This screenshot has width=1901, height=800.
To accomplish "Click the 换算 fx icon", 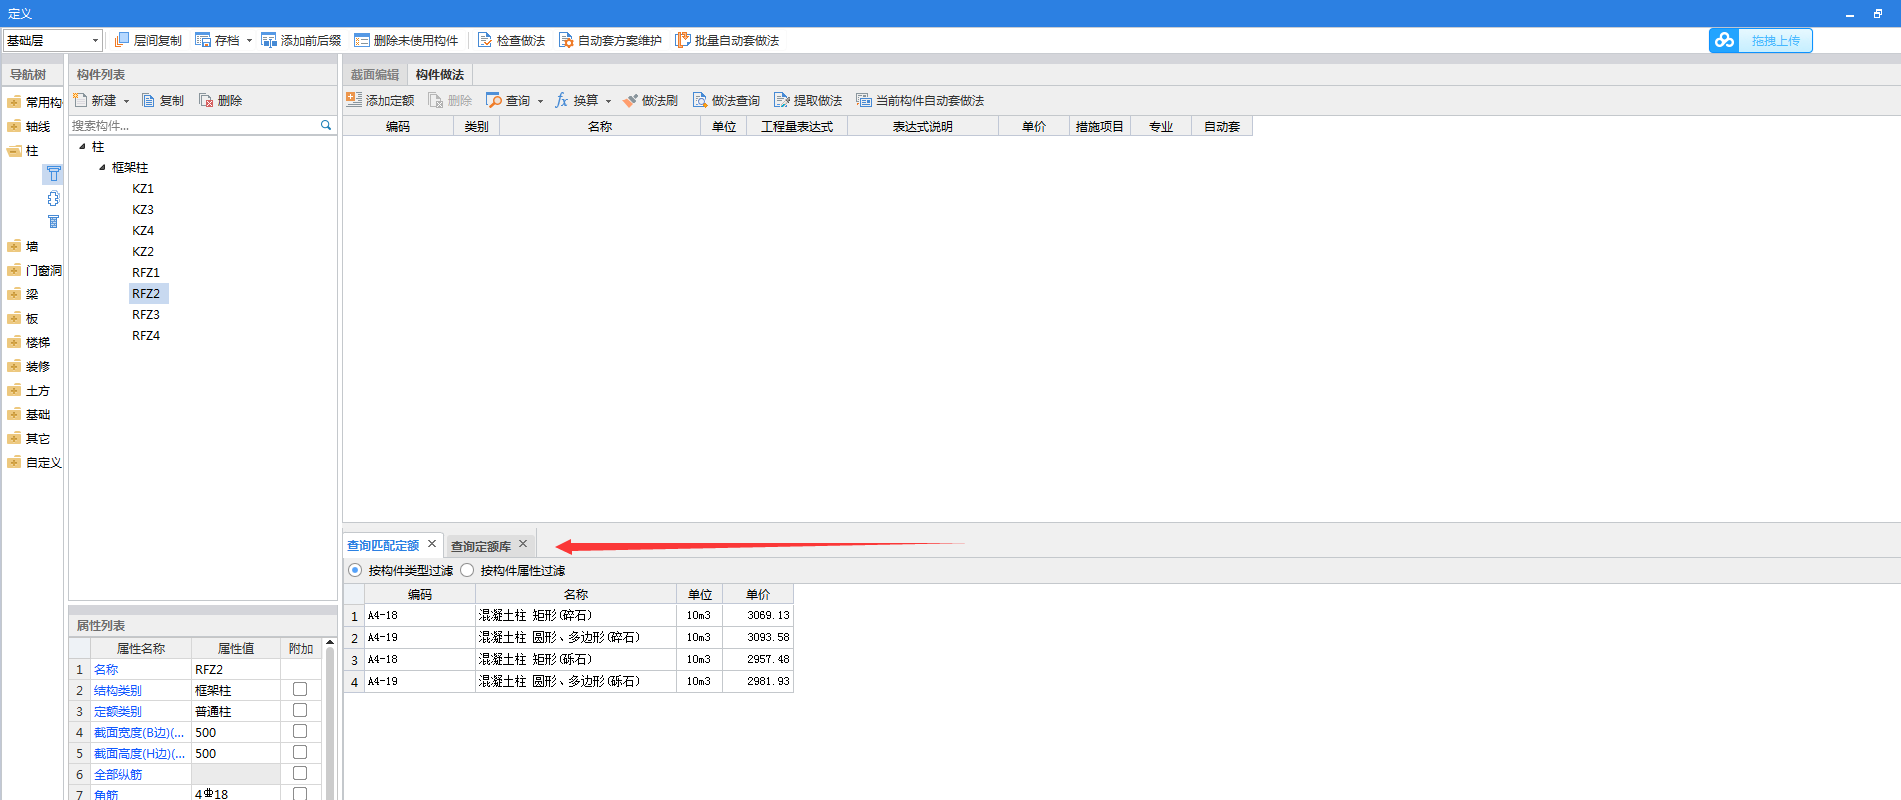I will [562, 100].
